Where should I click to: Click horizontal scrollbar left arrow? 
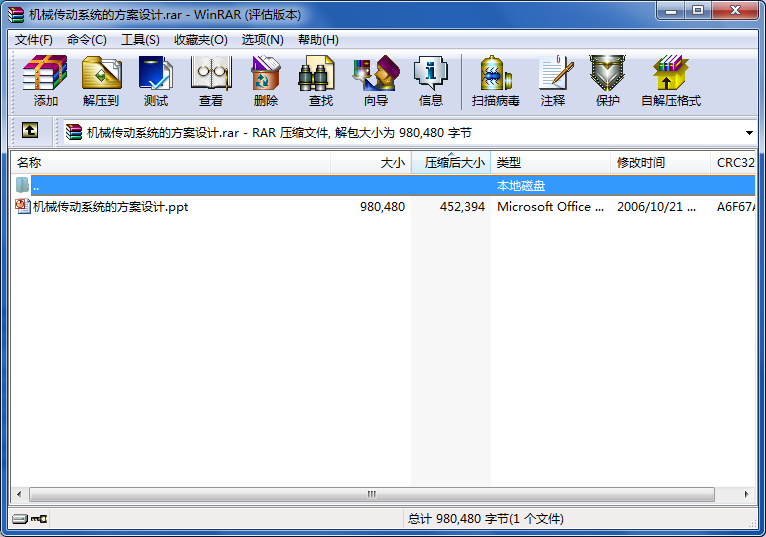[19, 494]
